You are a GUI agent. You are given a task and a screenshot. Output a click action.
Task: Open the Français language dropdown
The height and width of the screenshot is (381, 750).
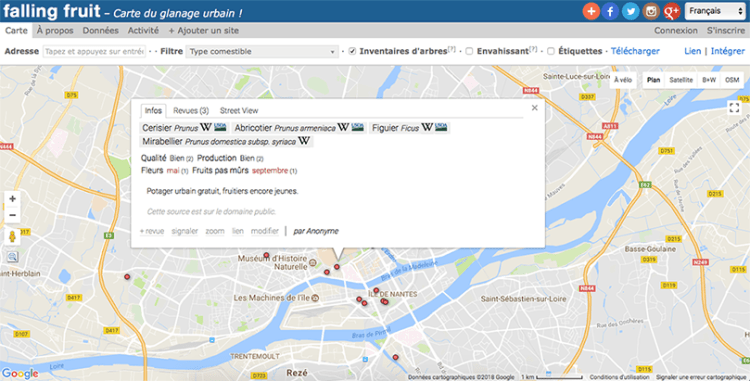(715, 11)
